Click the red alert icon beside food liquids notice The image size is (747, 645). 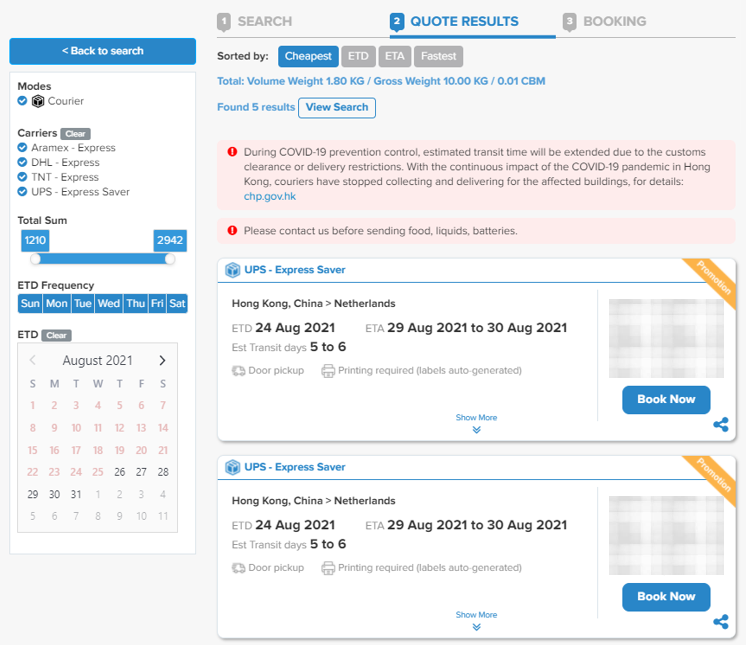click(x=232, y=231)
